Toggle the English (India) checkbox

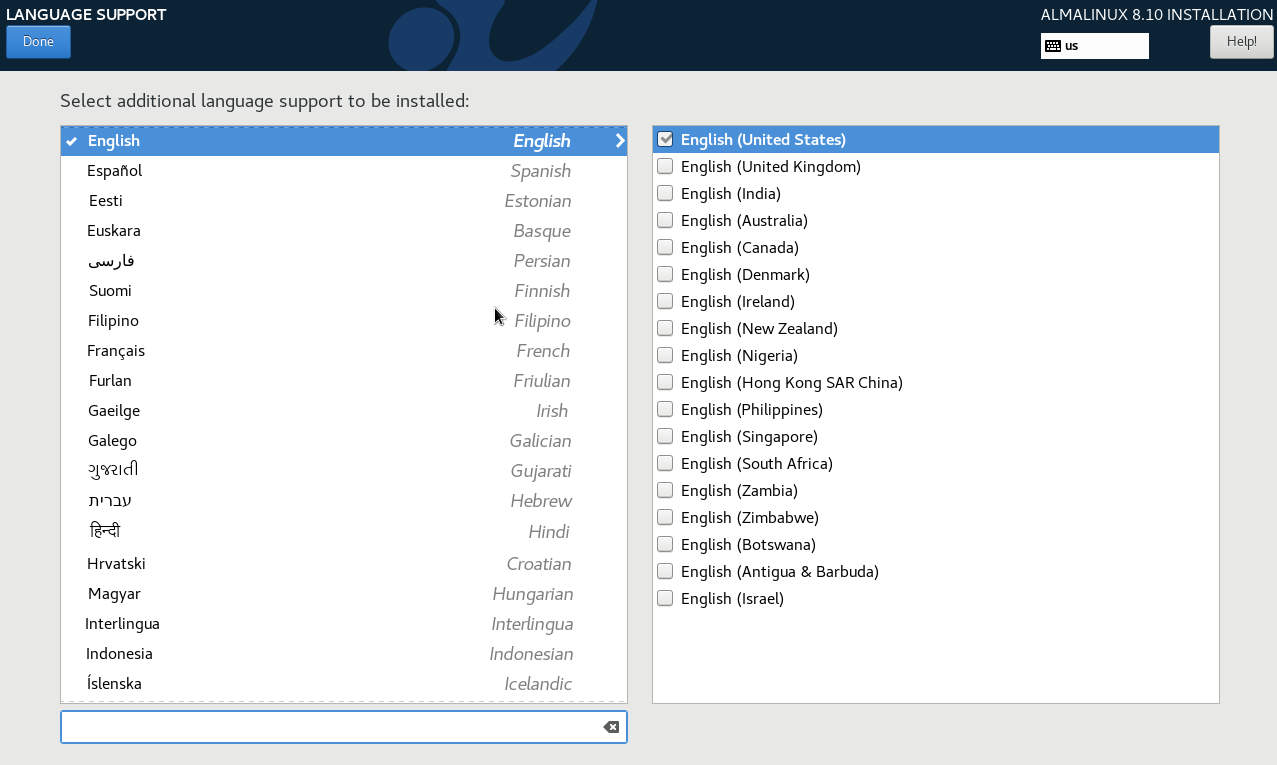pyautogui.click(x=666, y=194)
